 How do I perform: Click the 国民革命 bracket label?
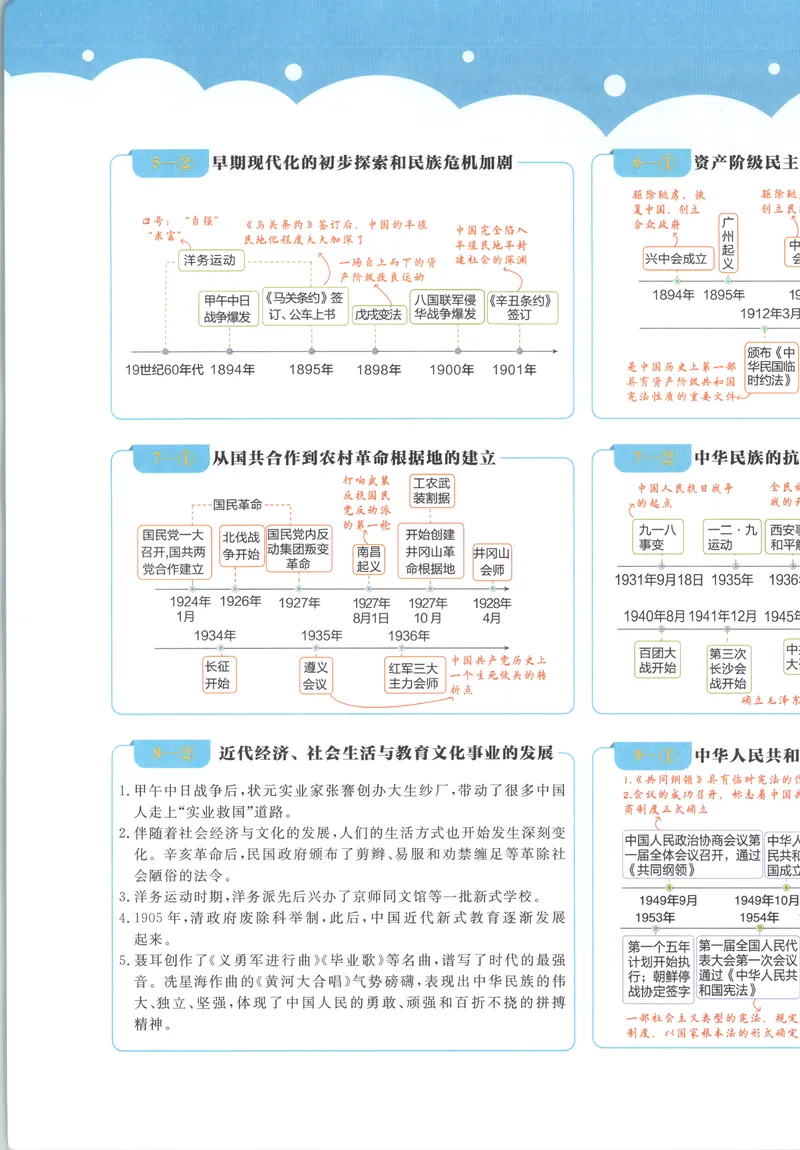(237, 505)
